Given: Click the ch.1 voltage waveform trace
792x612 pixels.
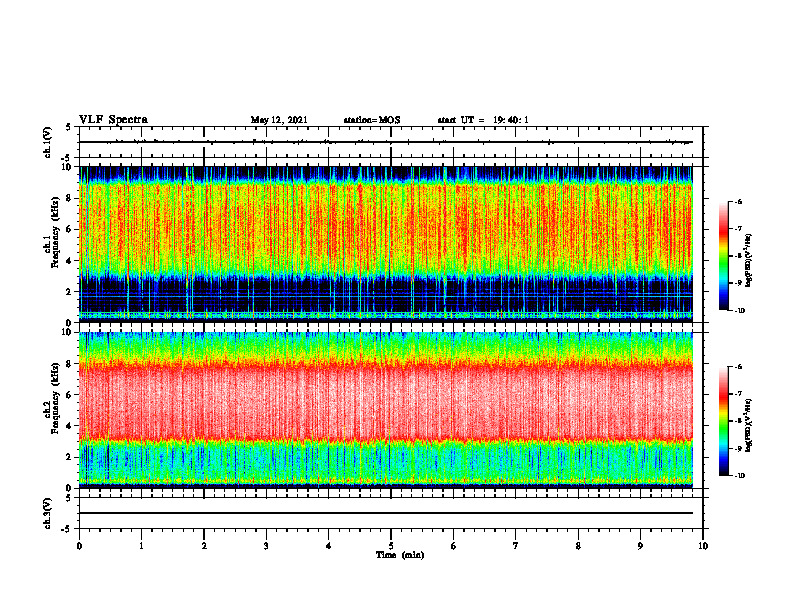Looking at the screenshot, I should (386, 142).
